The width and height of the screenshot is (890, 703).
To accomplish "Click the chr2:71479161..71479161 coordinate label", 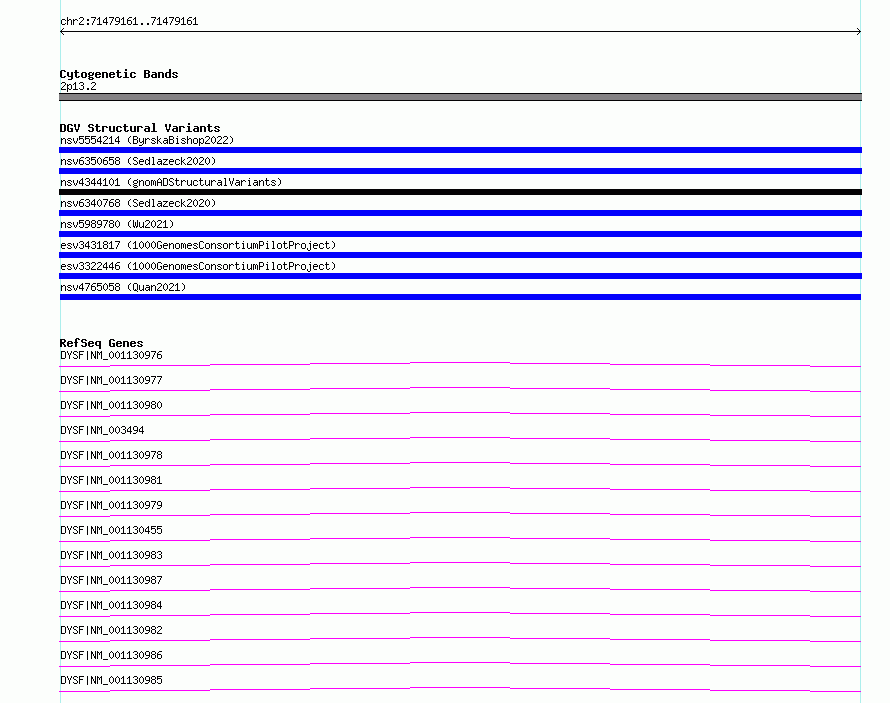I will point(129,22).
